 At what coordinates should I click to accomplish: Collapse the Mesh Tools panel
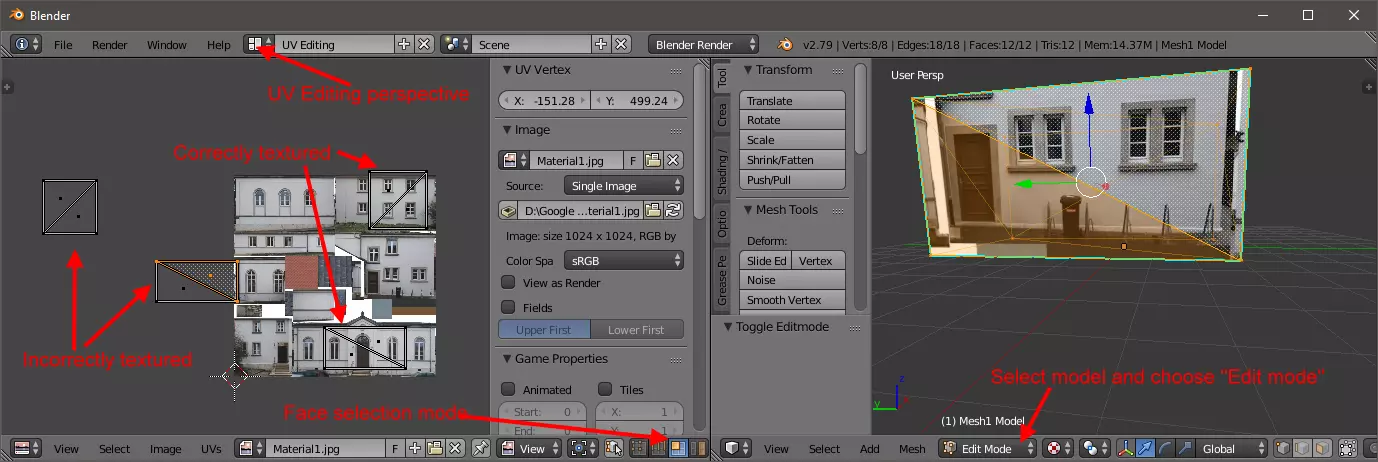pyautogui.click(x=747, y=210)
